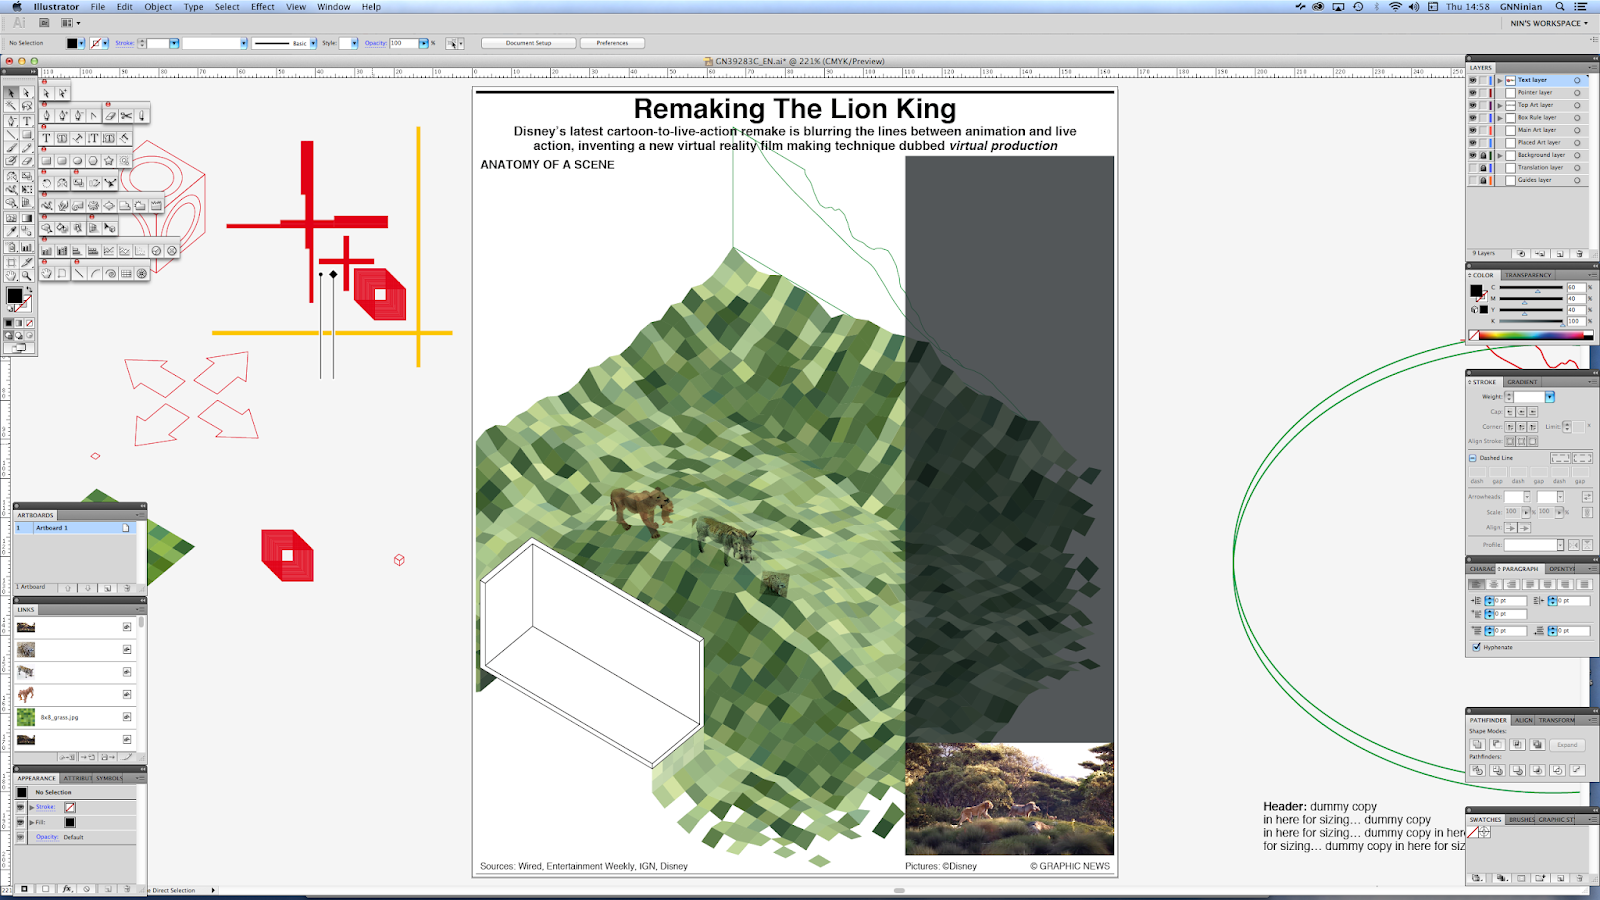Hide the Main Art layer

click(x=1472, y=130)
